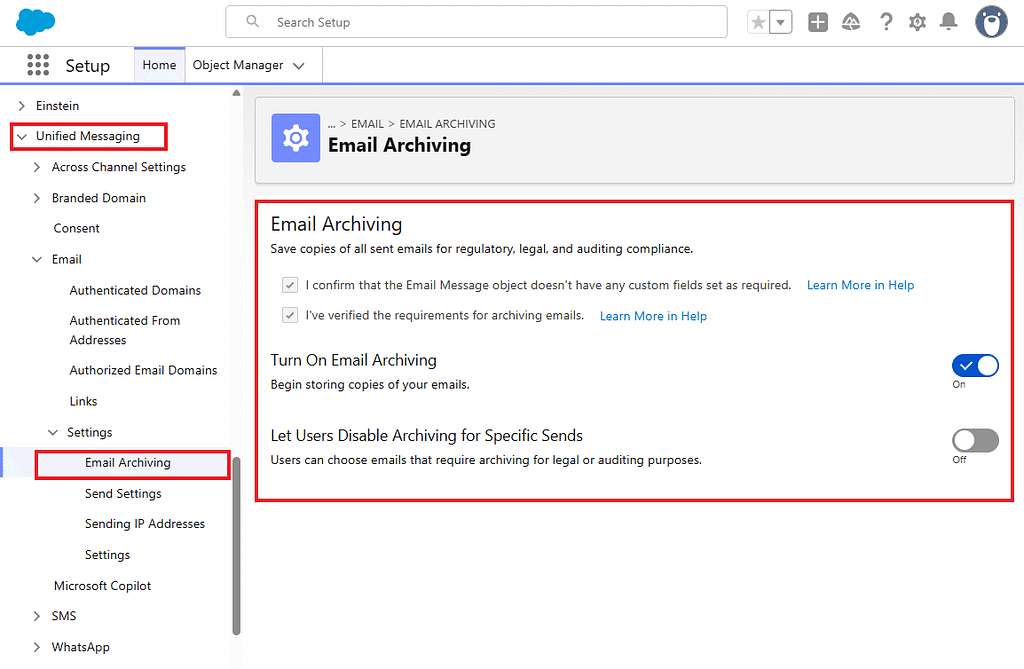
Task: Expand the Einstein tree node
Action: click(22, 106)
